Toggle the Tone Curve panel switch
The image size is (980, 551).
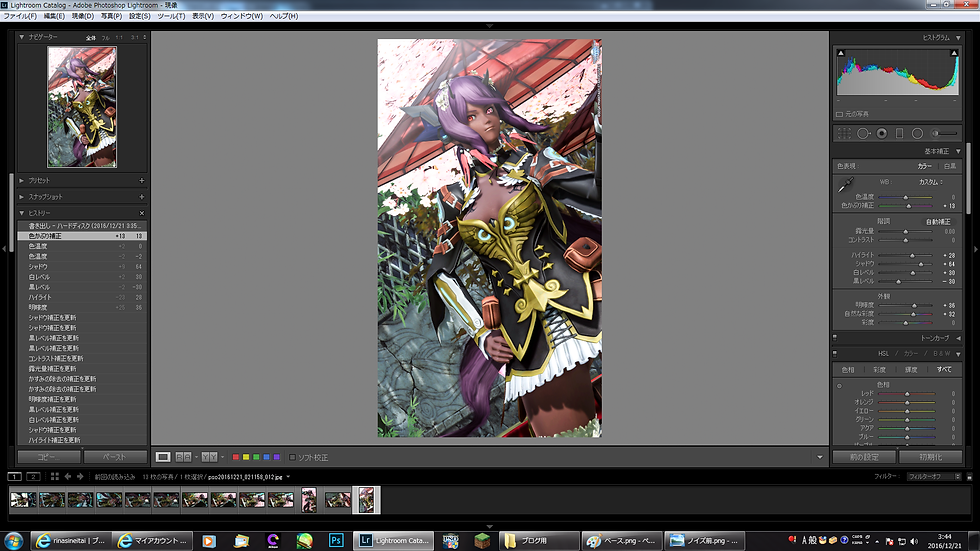click(835, 337)
